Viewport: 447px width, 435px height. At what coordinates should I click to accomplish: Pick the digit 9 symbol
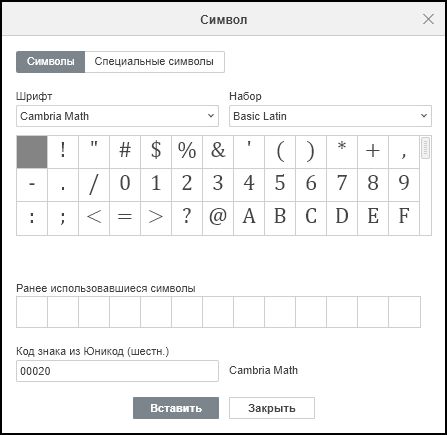[404, 185]
